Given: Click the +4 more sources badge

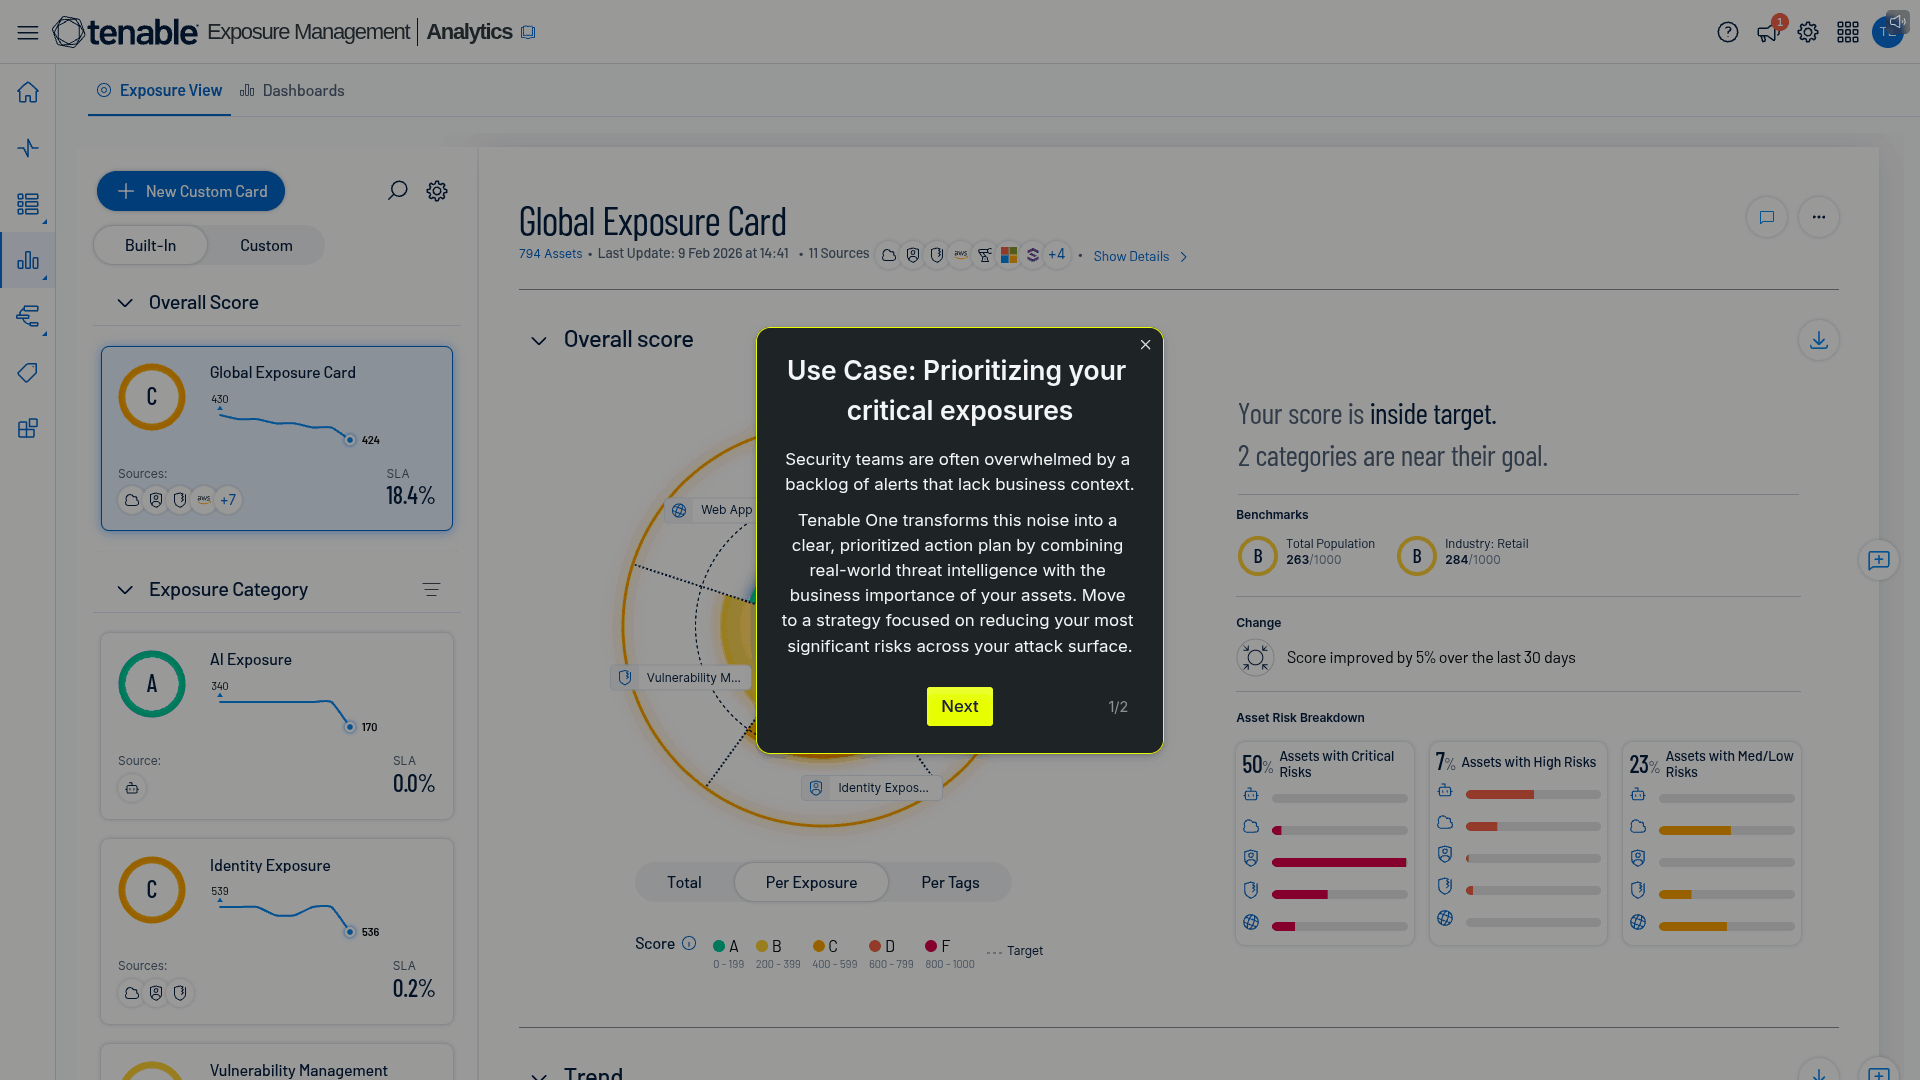Looking at the screenshot, I should (1056, 255).
